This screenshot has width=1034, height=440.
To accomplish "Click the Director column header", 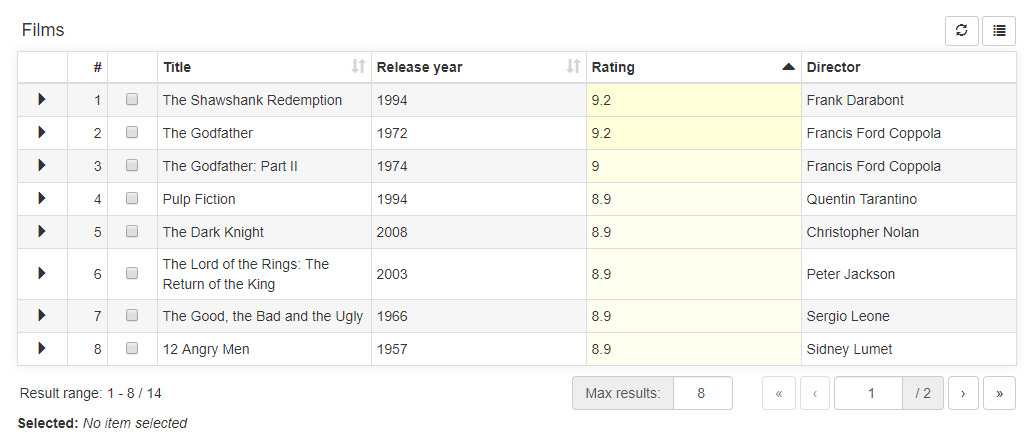I will point(834,67).
